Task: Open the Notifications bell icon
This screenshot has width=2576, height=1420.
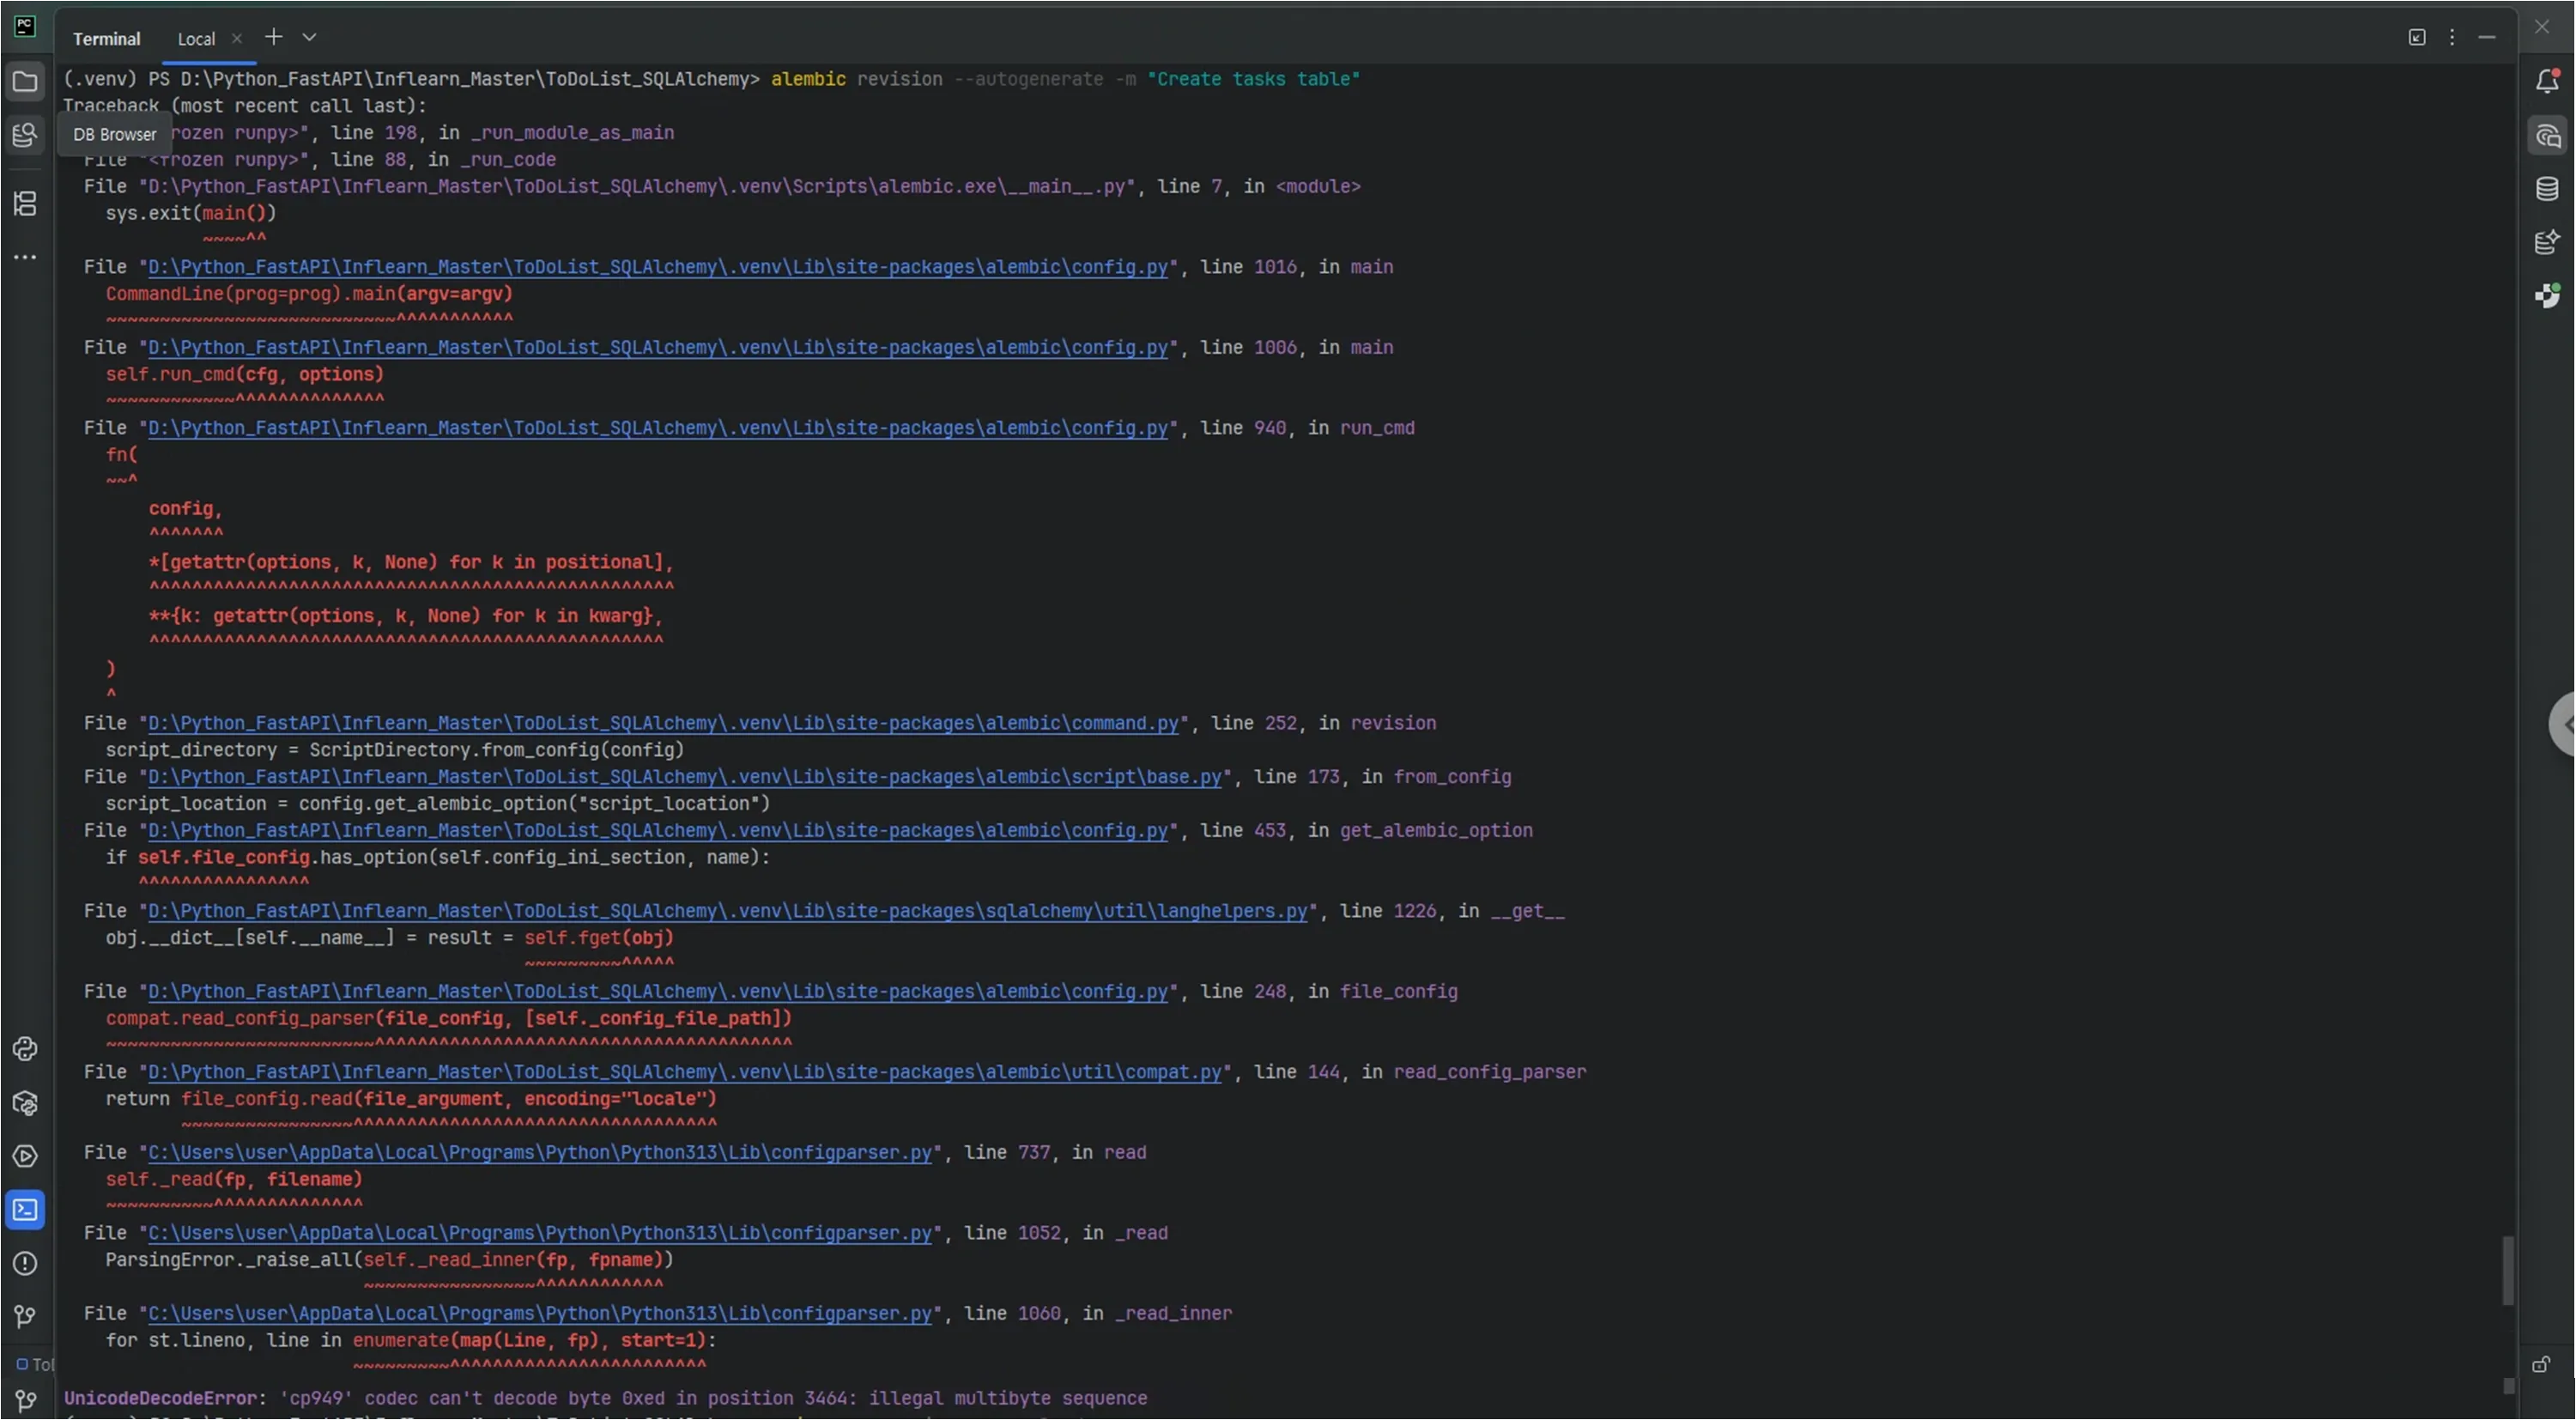Action: 2547,81
